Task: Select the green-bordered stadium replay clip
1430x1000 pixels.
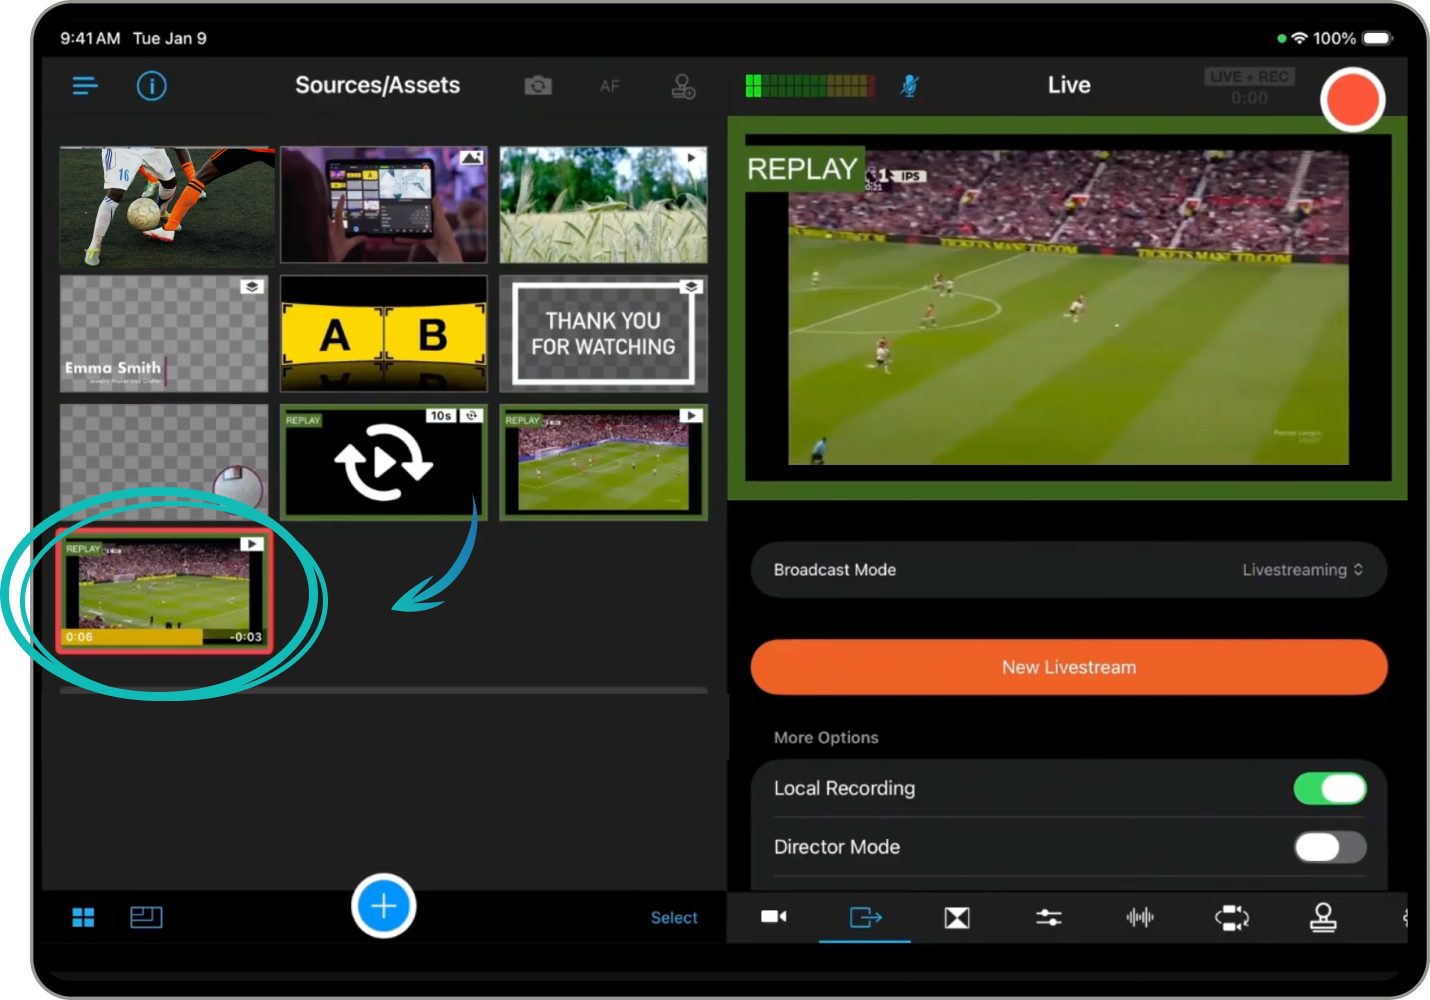Action: coord(603,462)
